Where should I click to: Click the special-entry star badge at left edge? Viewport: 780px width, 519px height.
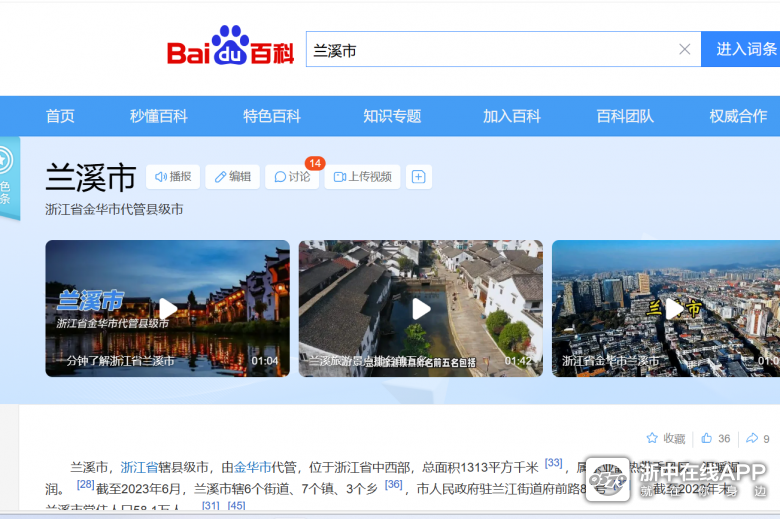pyautogui.click(x=8, y=177)
